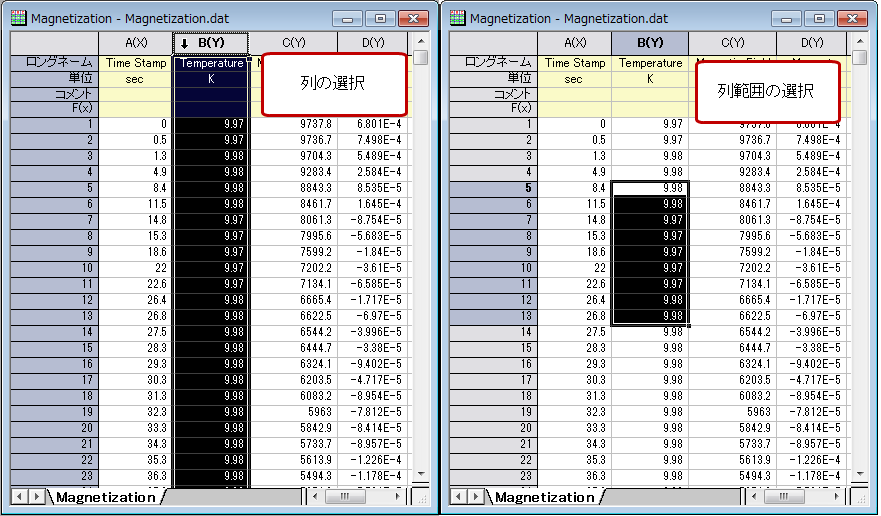Click cell 5963 in left window
This screenshot has height=516, width=881.
click(x=293, y=412)
